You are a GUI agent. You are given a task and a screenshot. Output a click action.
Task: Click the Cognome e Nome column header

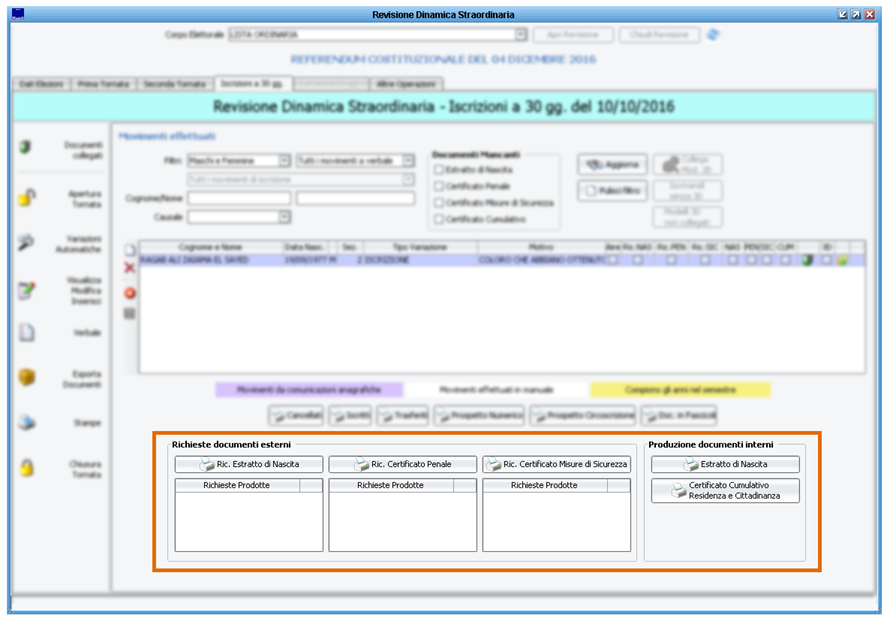[x=211, y=247]
